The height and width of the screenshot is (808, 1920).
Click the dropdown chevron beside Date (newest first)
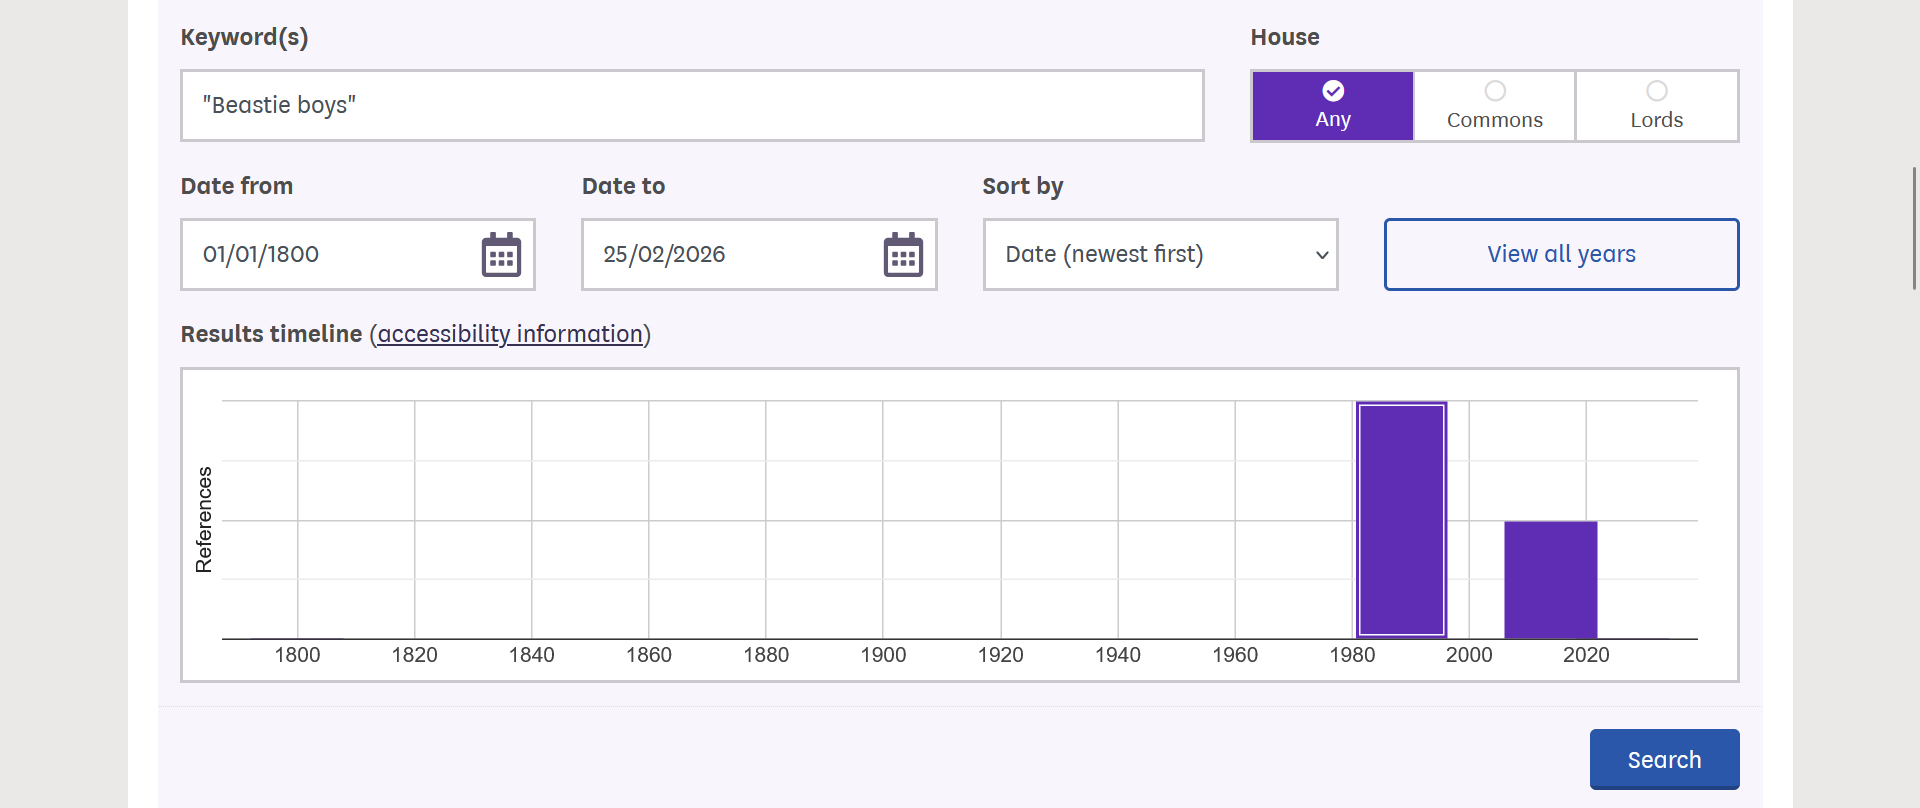(1321, 255)
